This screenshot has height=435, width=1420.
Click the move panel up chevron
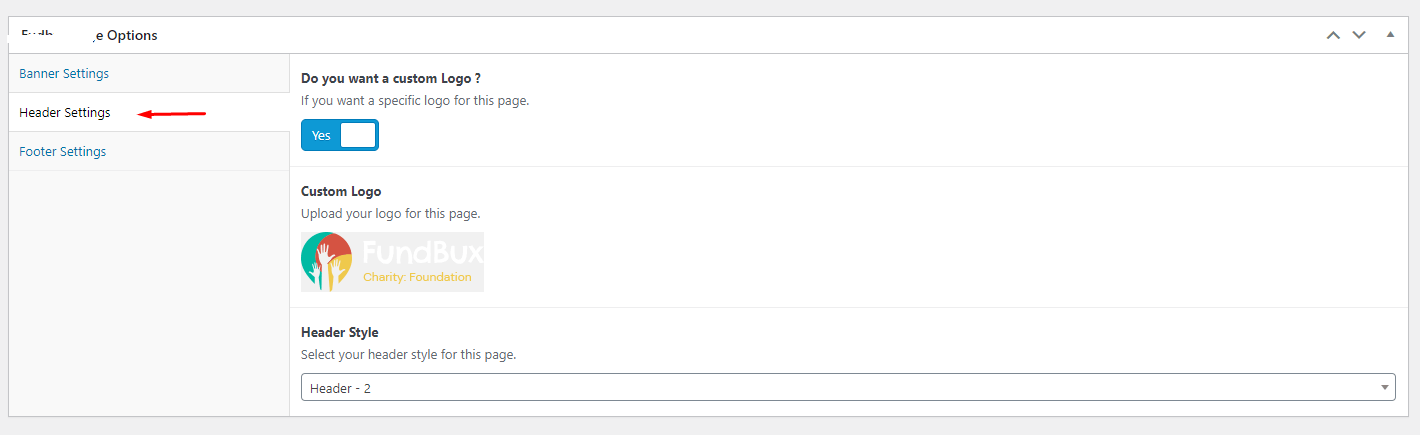tap(1333, 35)
